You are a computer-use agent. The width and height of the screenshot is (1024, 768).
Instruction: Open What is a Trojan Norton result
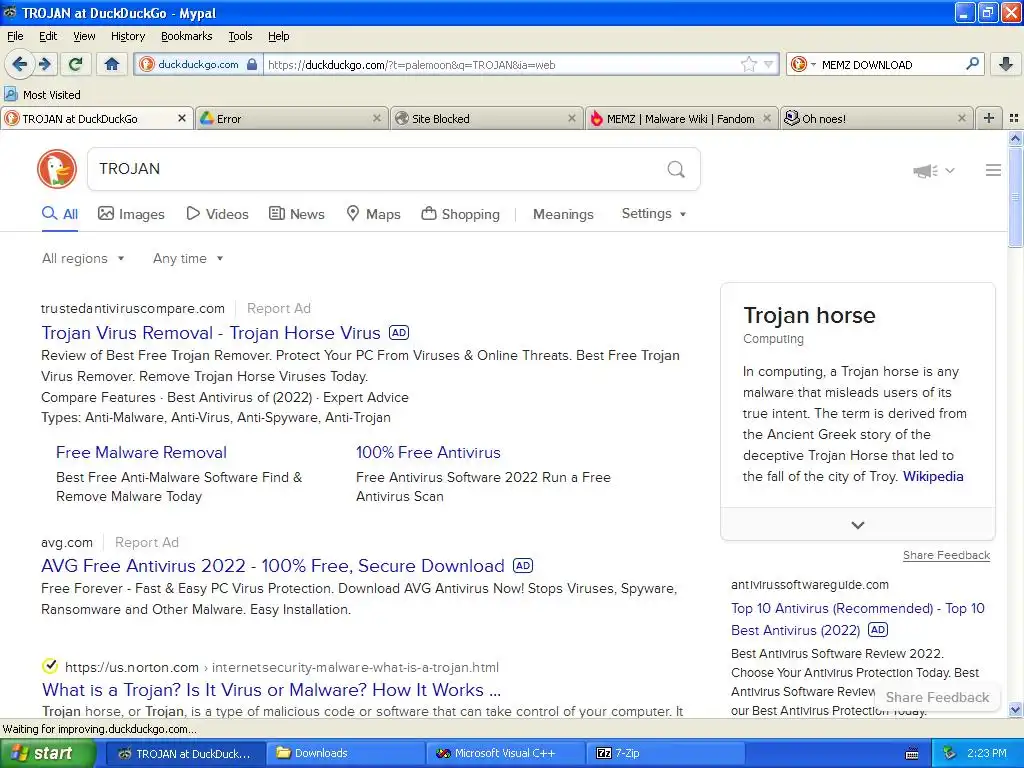tap(271, 690)
